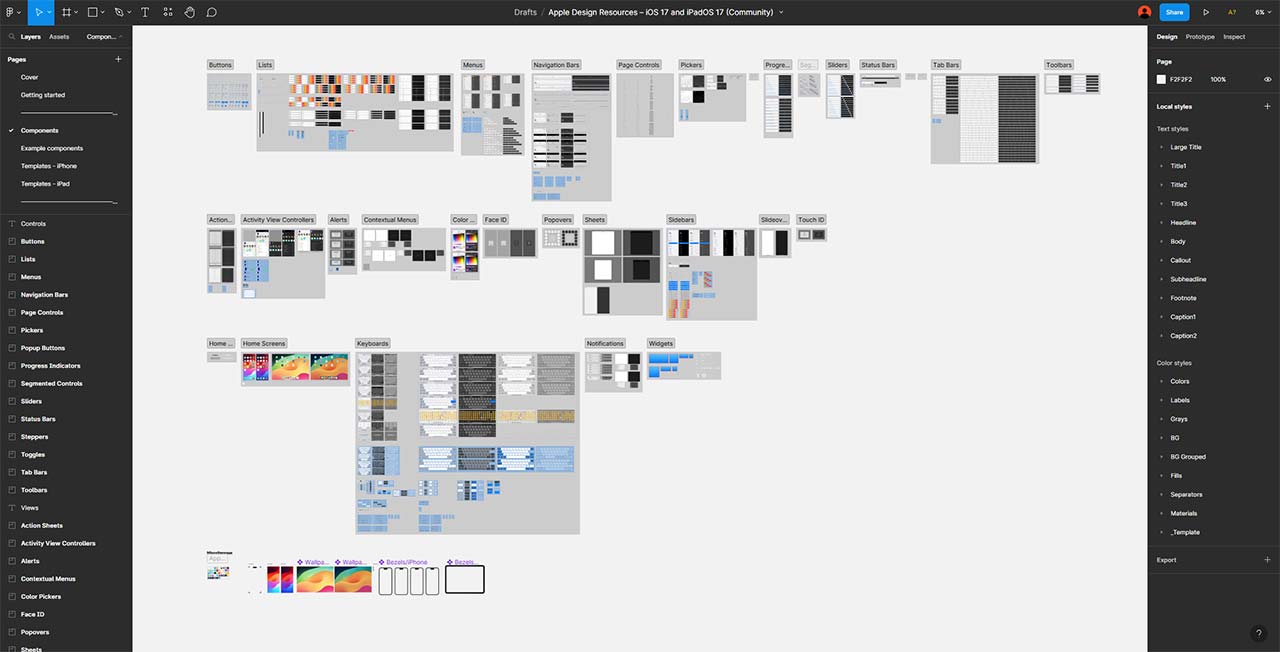Toggle page background visibility eye icon
The height and width of the screenshot is (652, 1280).
click(x=1267, y=79)
